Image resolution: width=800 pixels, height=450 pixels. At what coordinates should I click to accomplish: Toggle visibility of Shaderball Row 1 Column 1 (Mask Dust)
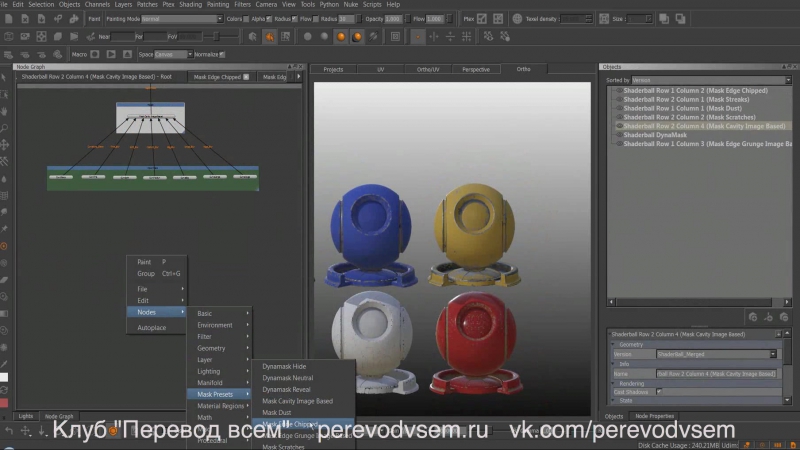(619, 109)
